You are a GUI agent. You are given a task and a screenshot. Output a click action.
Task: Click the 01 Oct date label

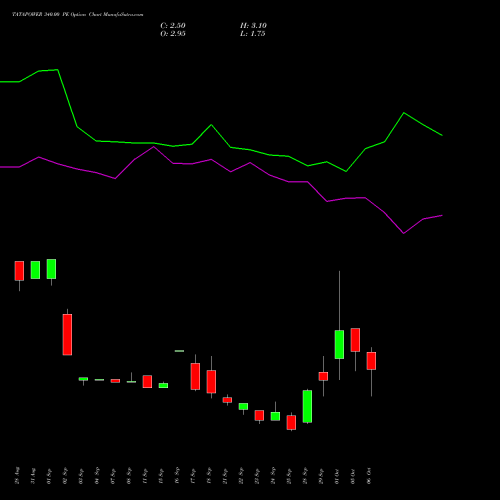(x=337, y=476)
